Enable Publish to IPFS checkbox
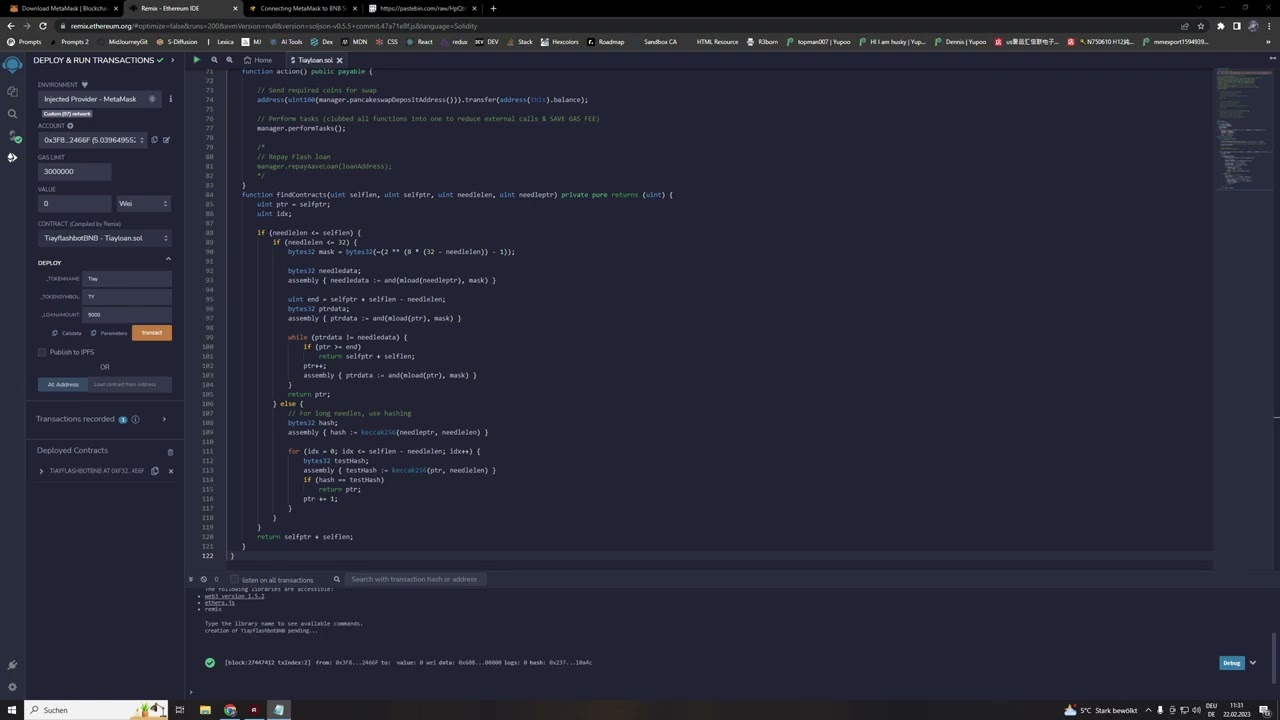1280x720 pixels. click(42, 352)
